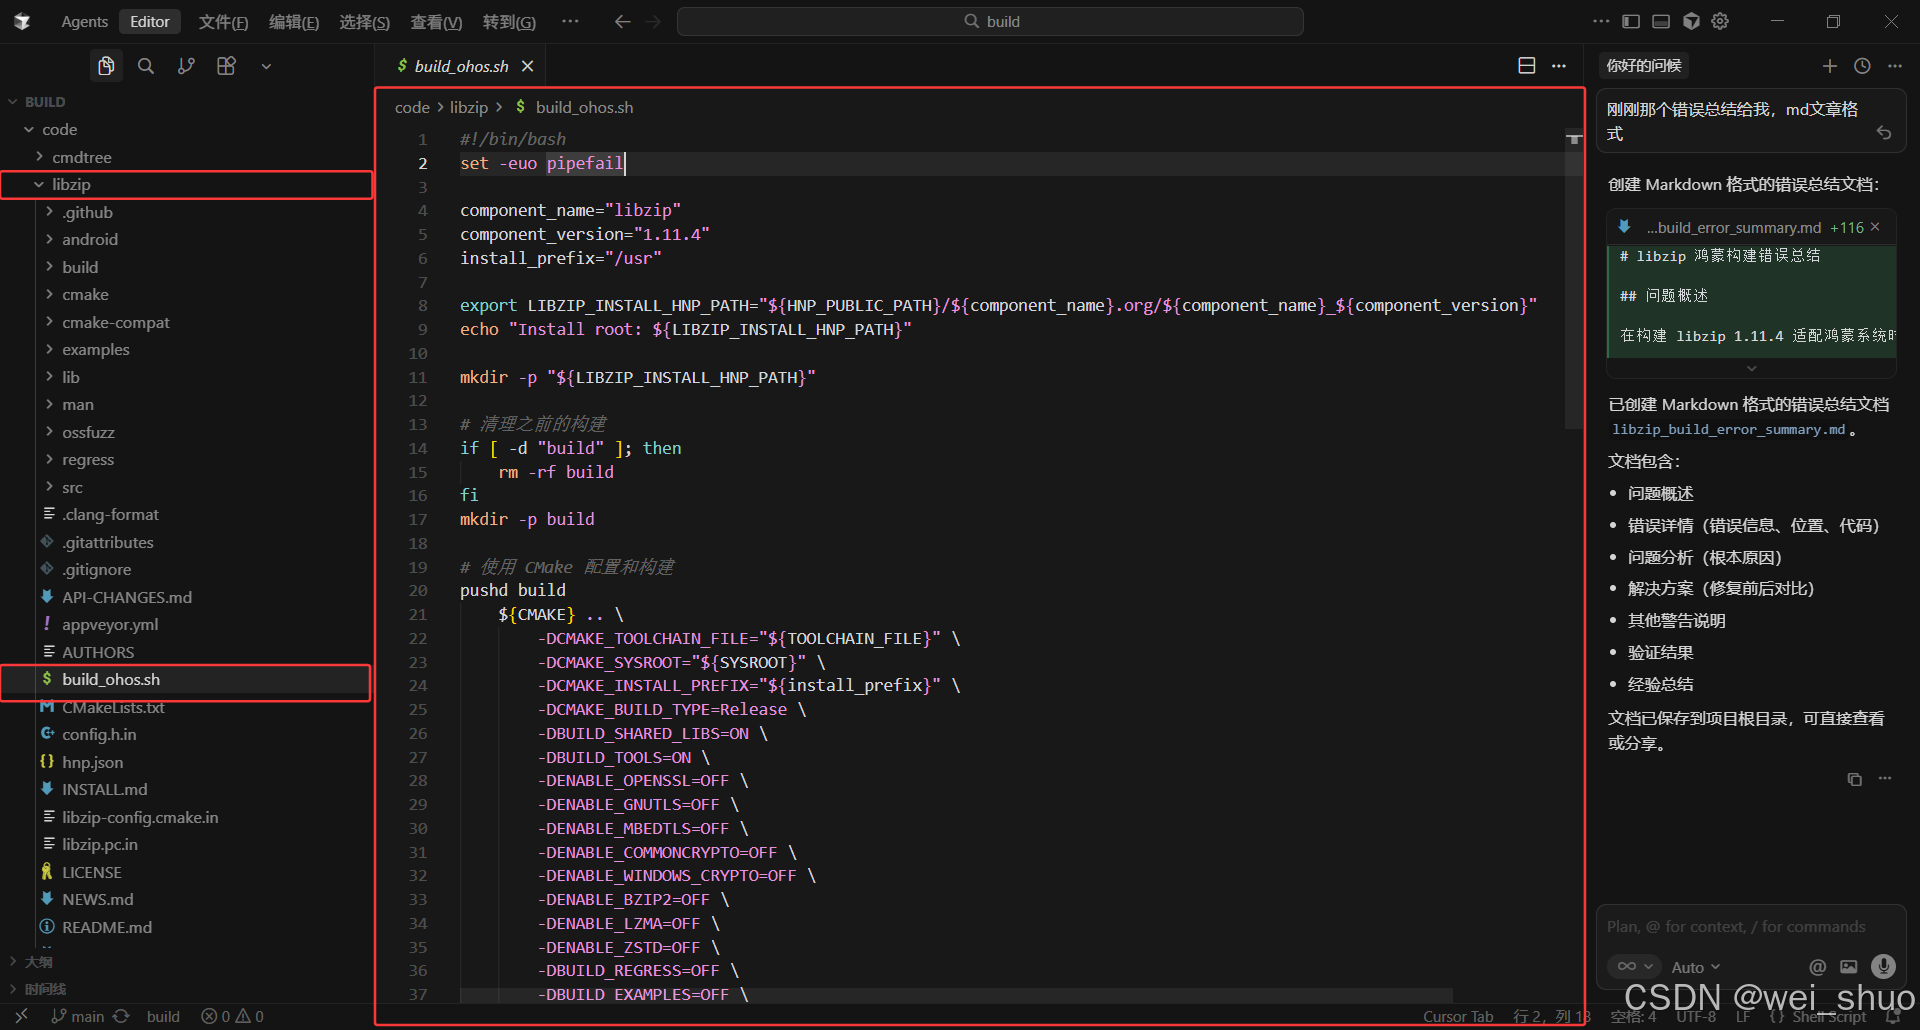Viewport: 1920px width, 1030px height.
Task: Expand more sidebar views chevron
Action: tap(266, 66)
